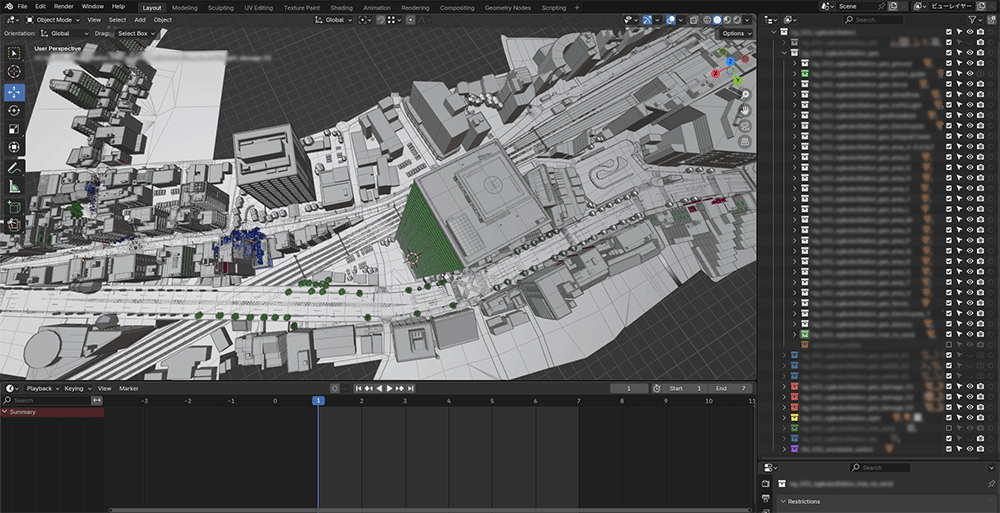The image size is (1000, 513).
Task: Pick the Annotate pencil tool
Action: [x=14, y=167]
